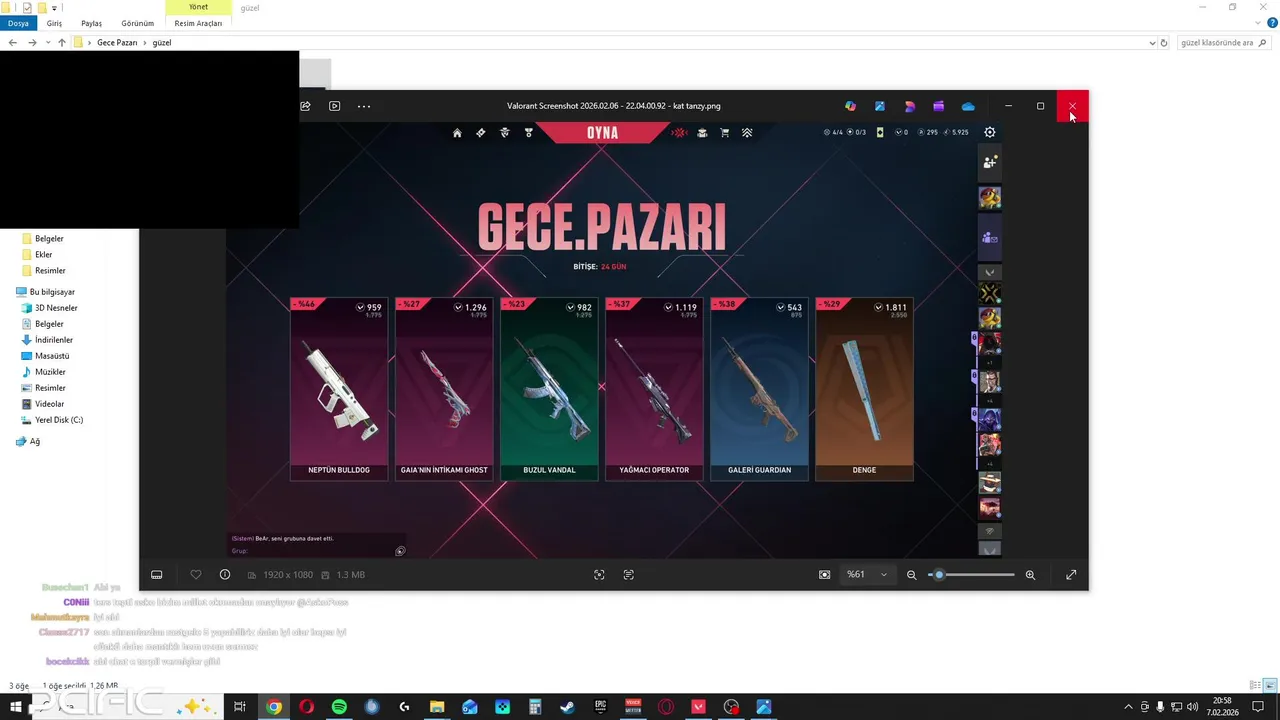Screen dimensions: 1280x720
Task: Refresh the Explorer folder view
Action: 1164,43
